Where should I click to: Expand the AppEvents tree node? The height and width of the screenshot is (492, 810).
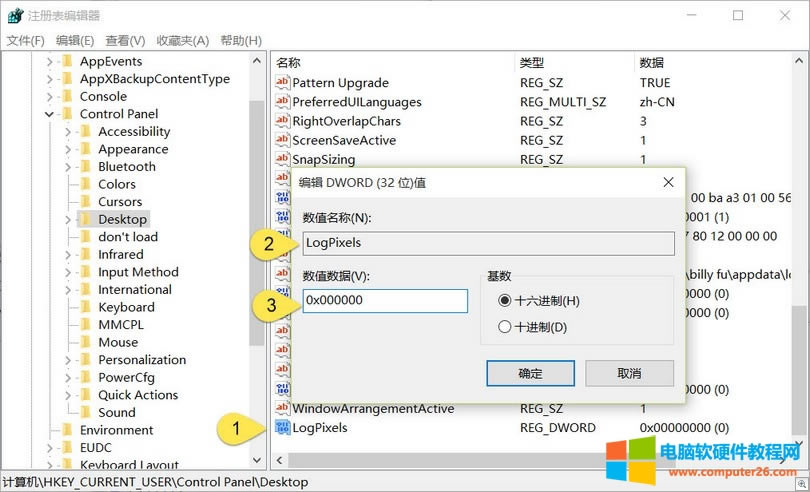[50, 62]
